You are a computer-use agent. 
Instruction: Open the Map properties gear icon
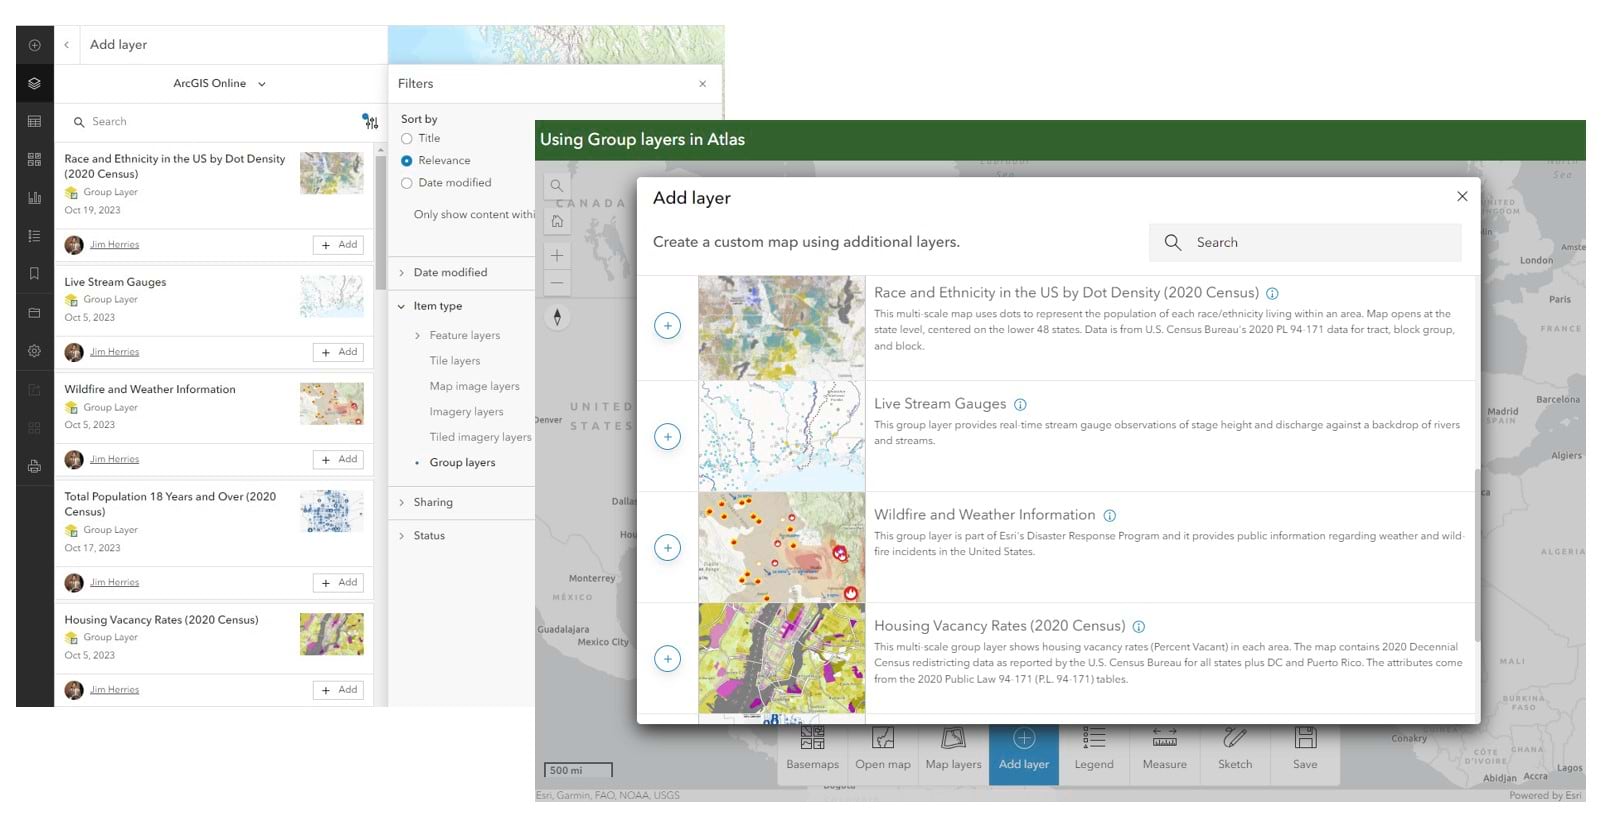34,351
